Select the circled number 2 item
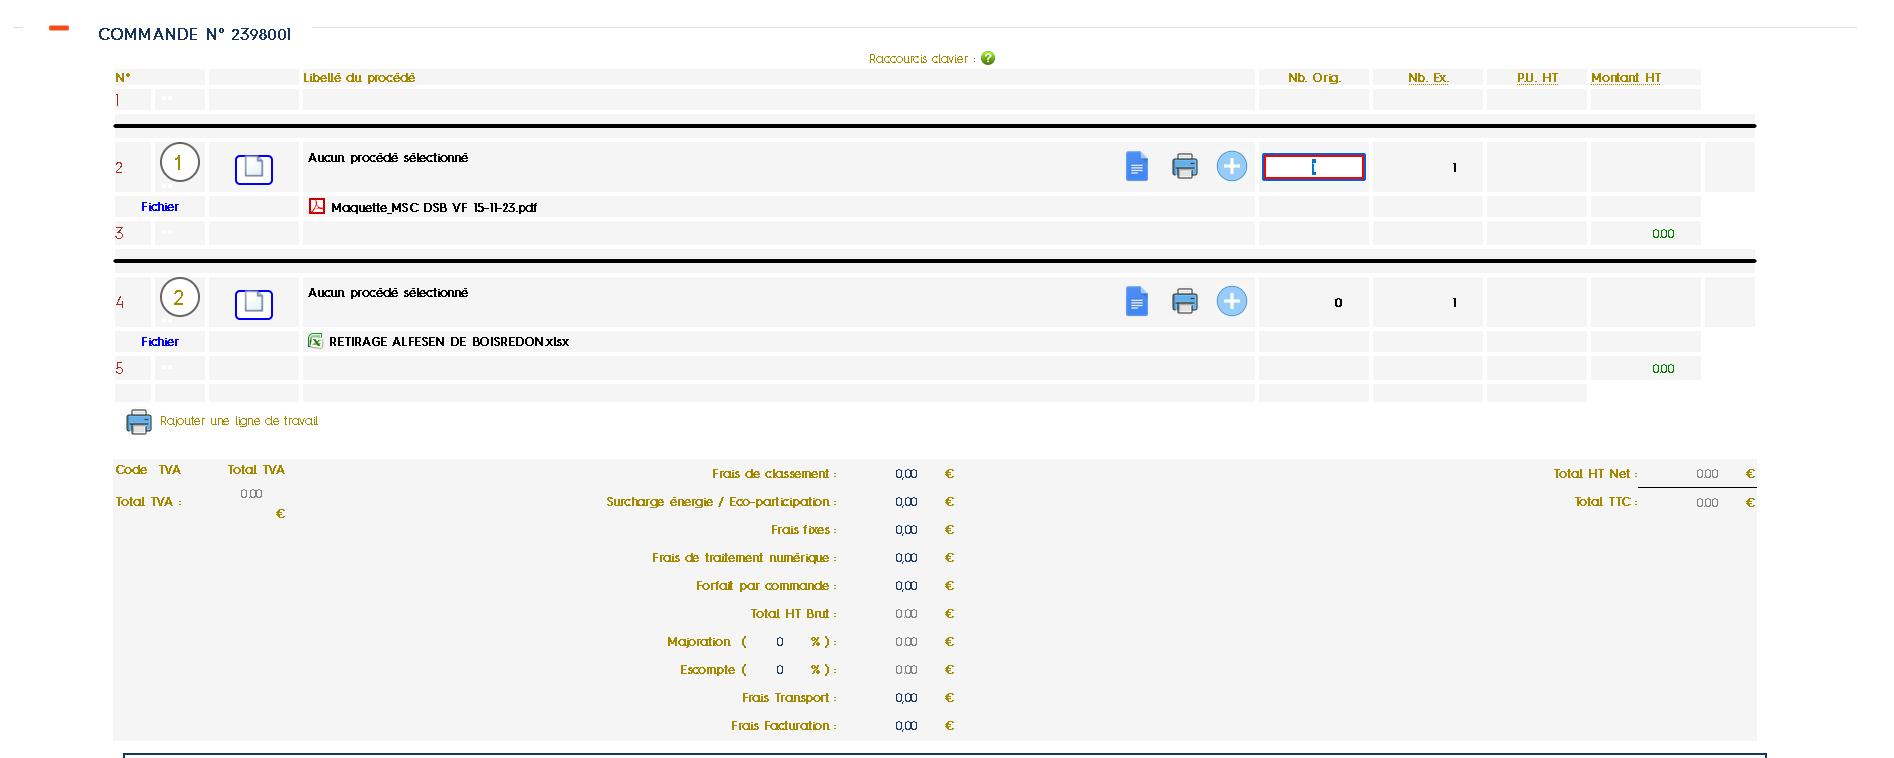This screenshot has width=1894, height=758. point(180,297)
